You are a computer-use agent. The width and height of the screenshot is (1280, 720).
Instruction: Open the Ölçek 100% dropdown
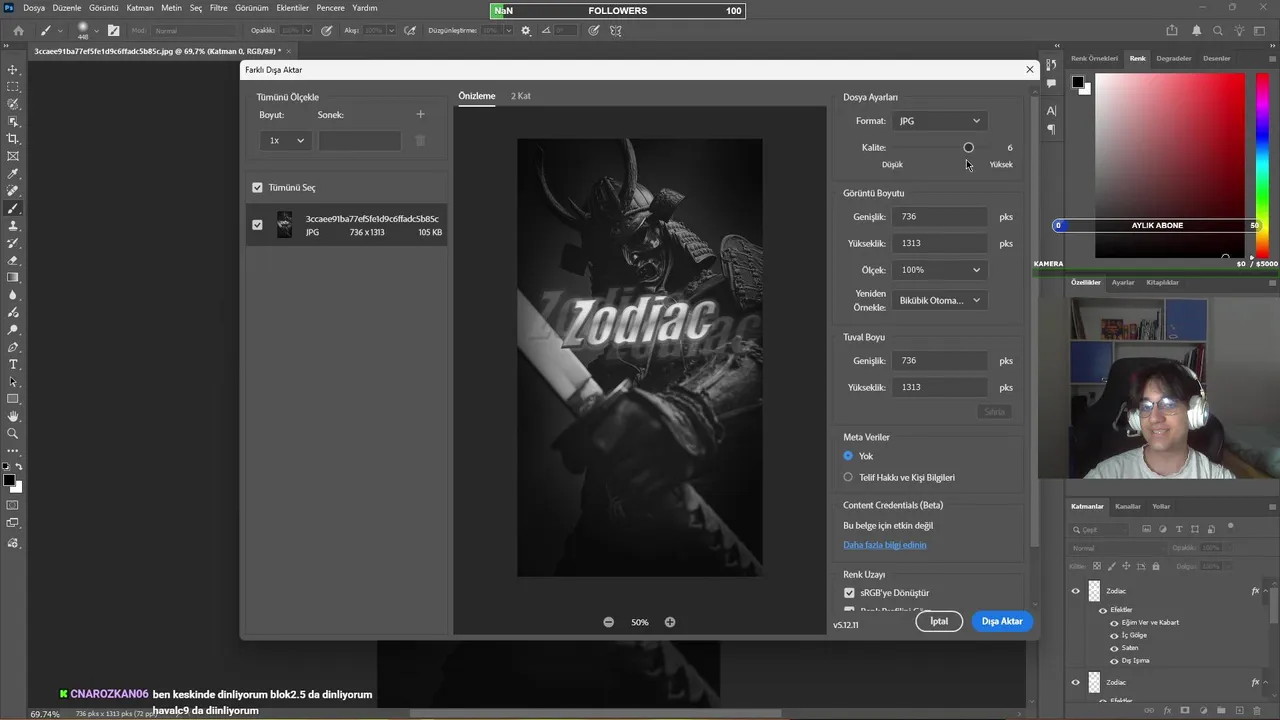(x=940, y=270)
